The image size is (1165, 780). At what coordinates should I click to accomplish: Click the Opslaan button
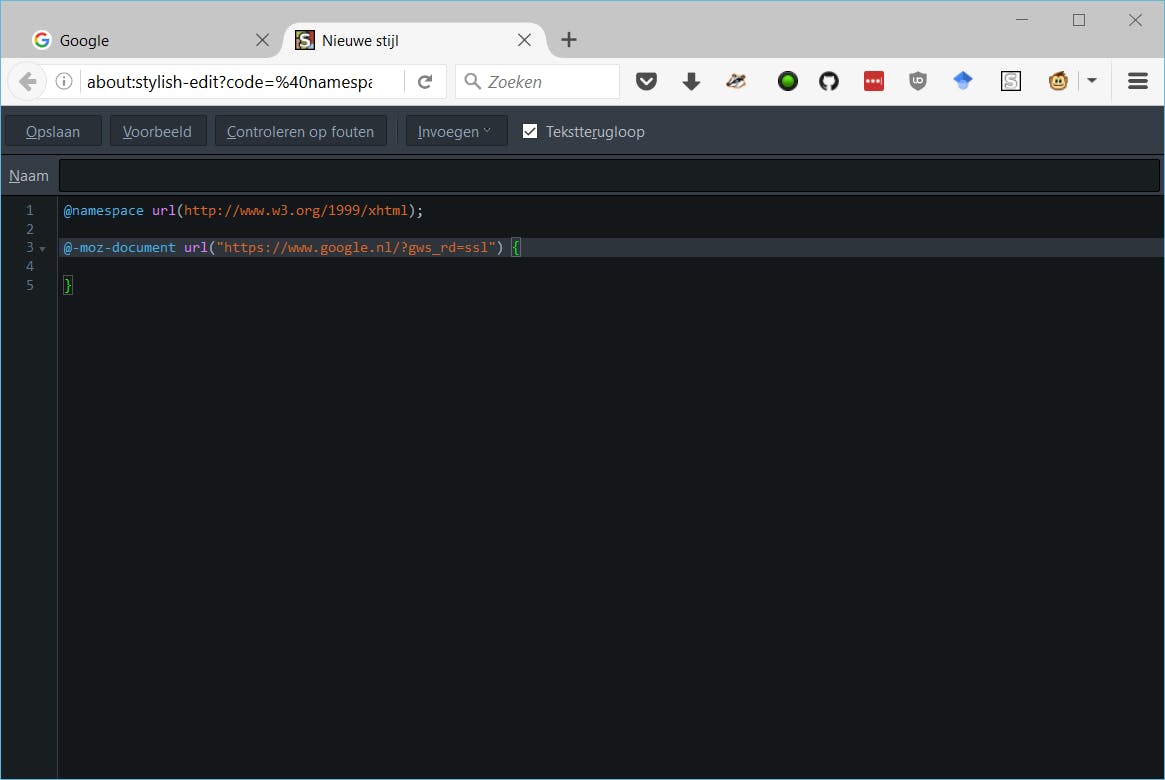pyautogui.click(x=53, y=131)
